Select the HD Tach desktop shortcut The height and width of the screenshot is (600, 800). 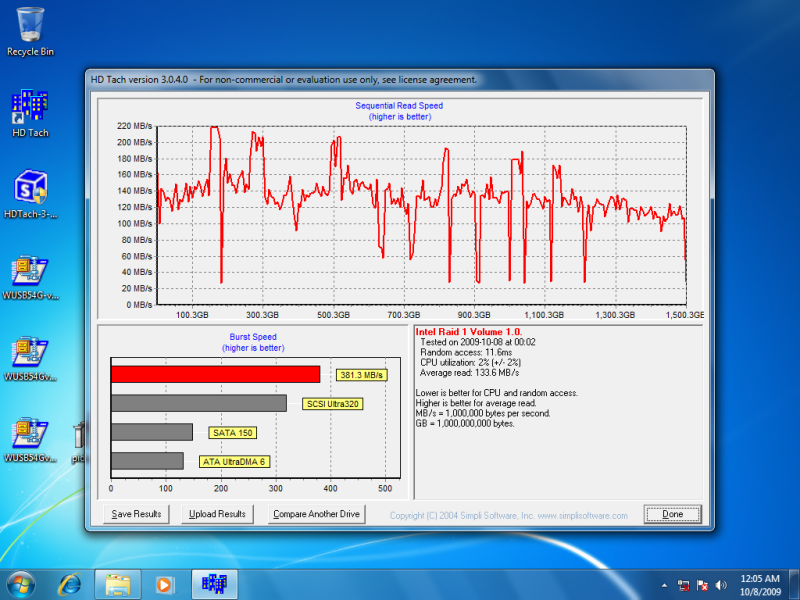pyautogui.click(x=30, y=113)
